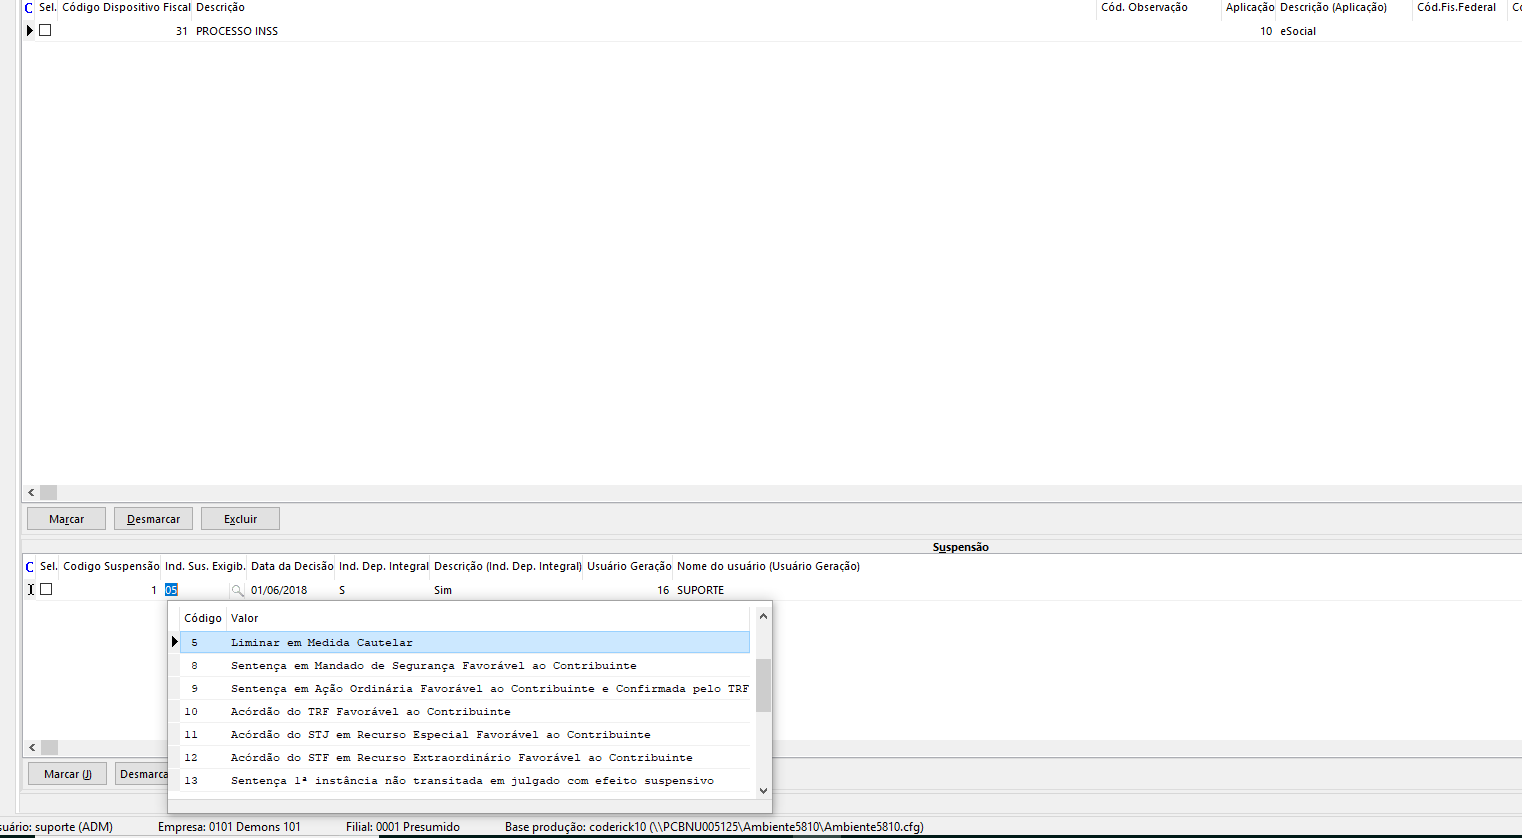Click the blue C icon in the Suspensão grid header
This screenshot has width=1522, height=838.
[29, 567]
